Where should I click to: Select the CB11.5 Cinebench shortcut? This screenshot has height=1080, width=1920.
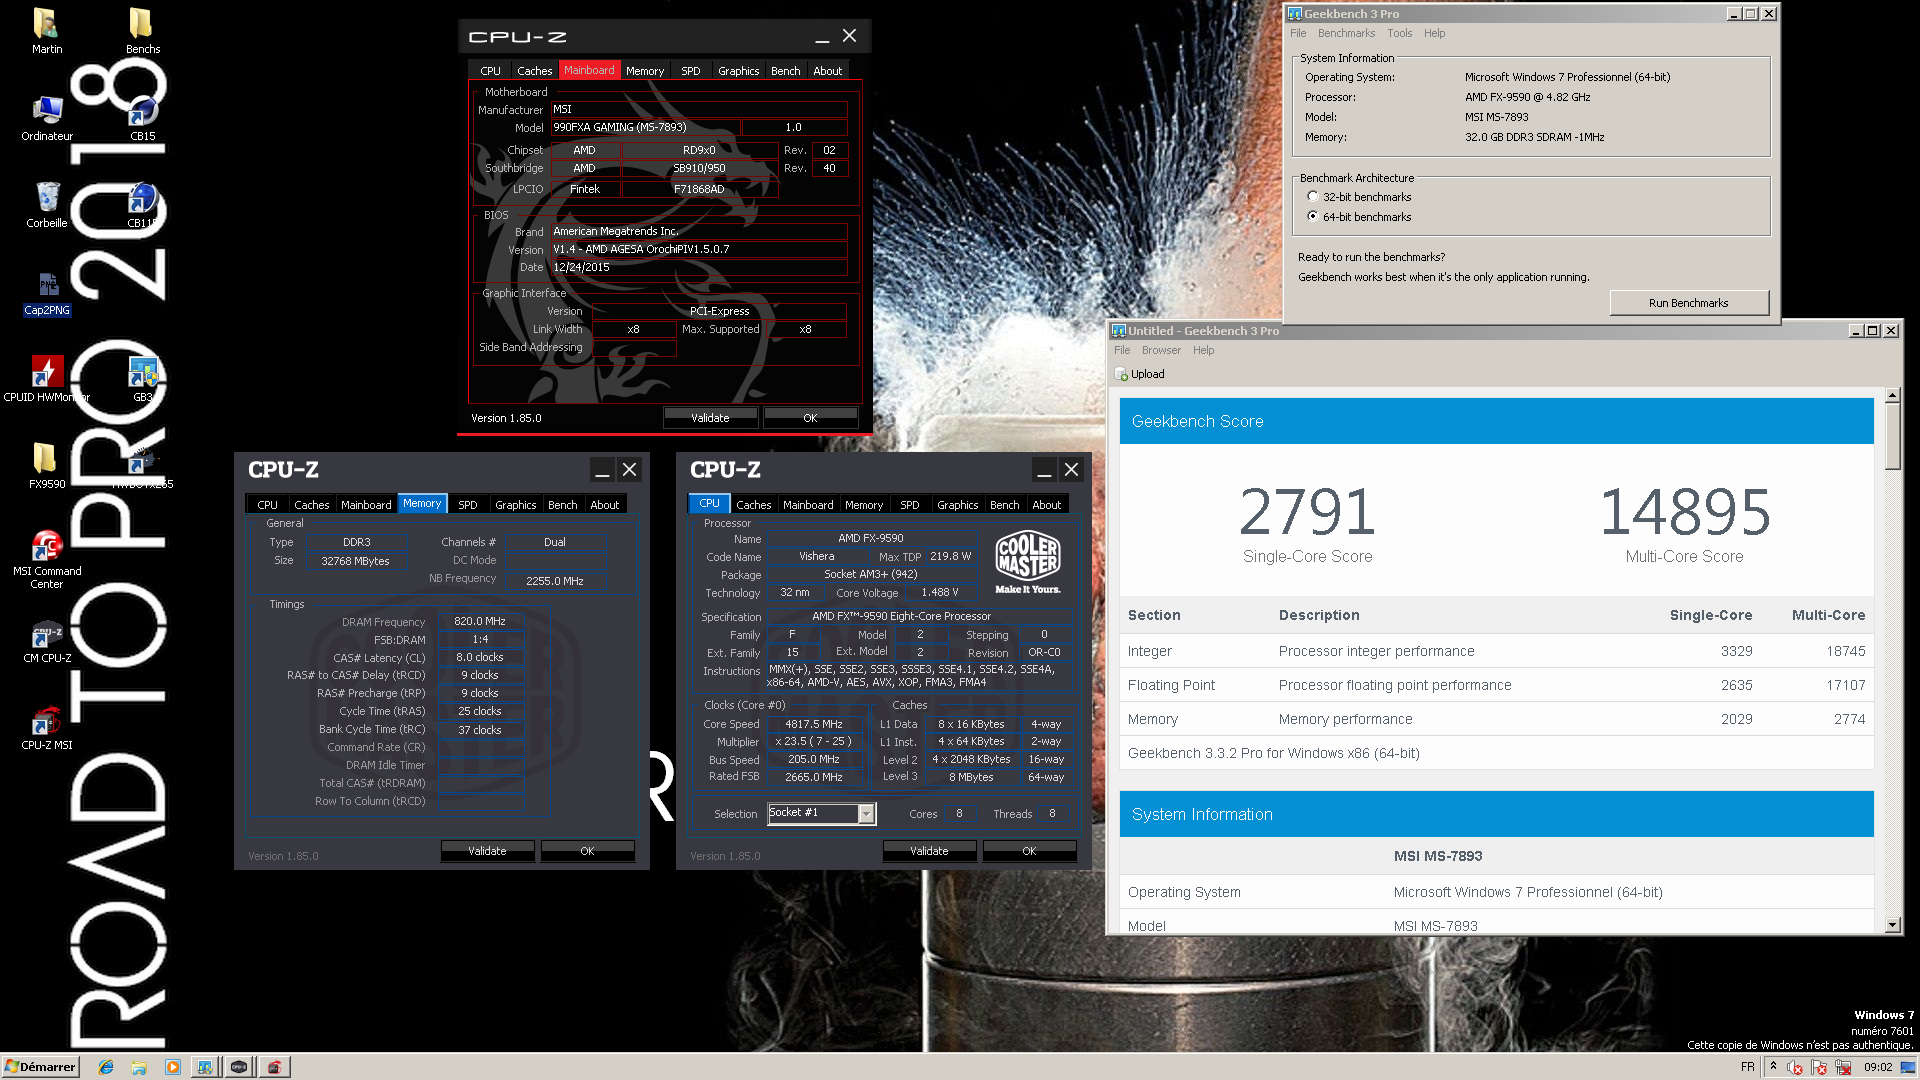tap(142, 205)
